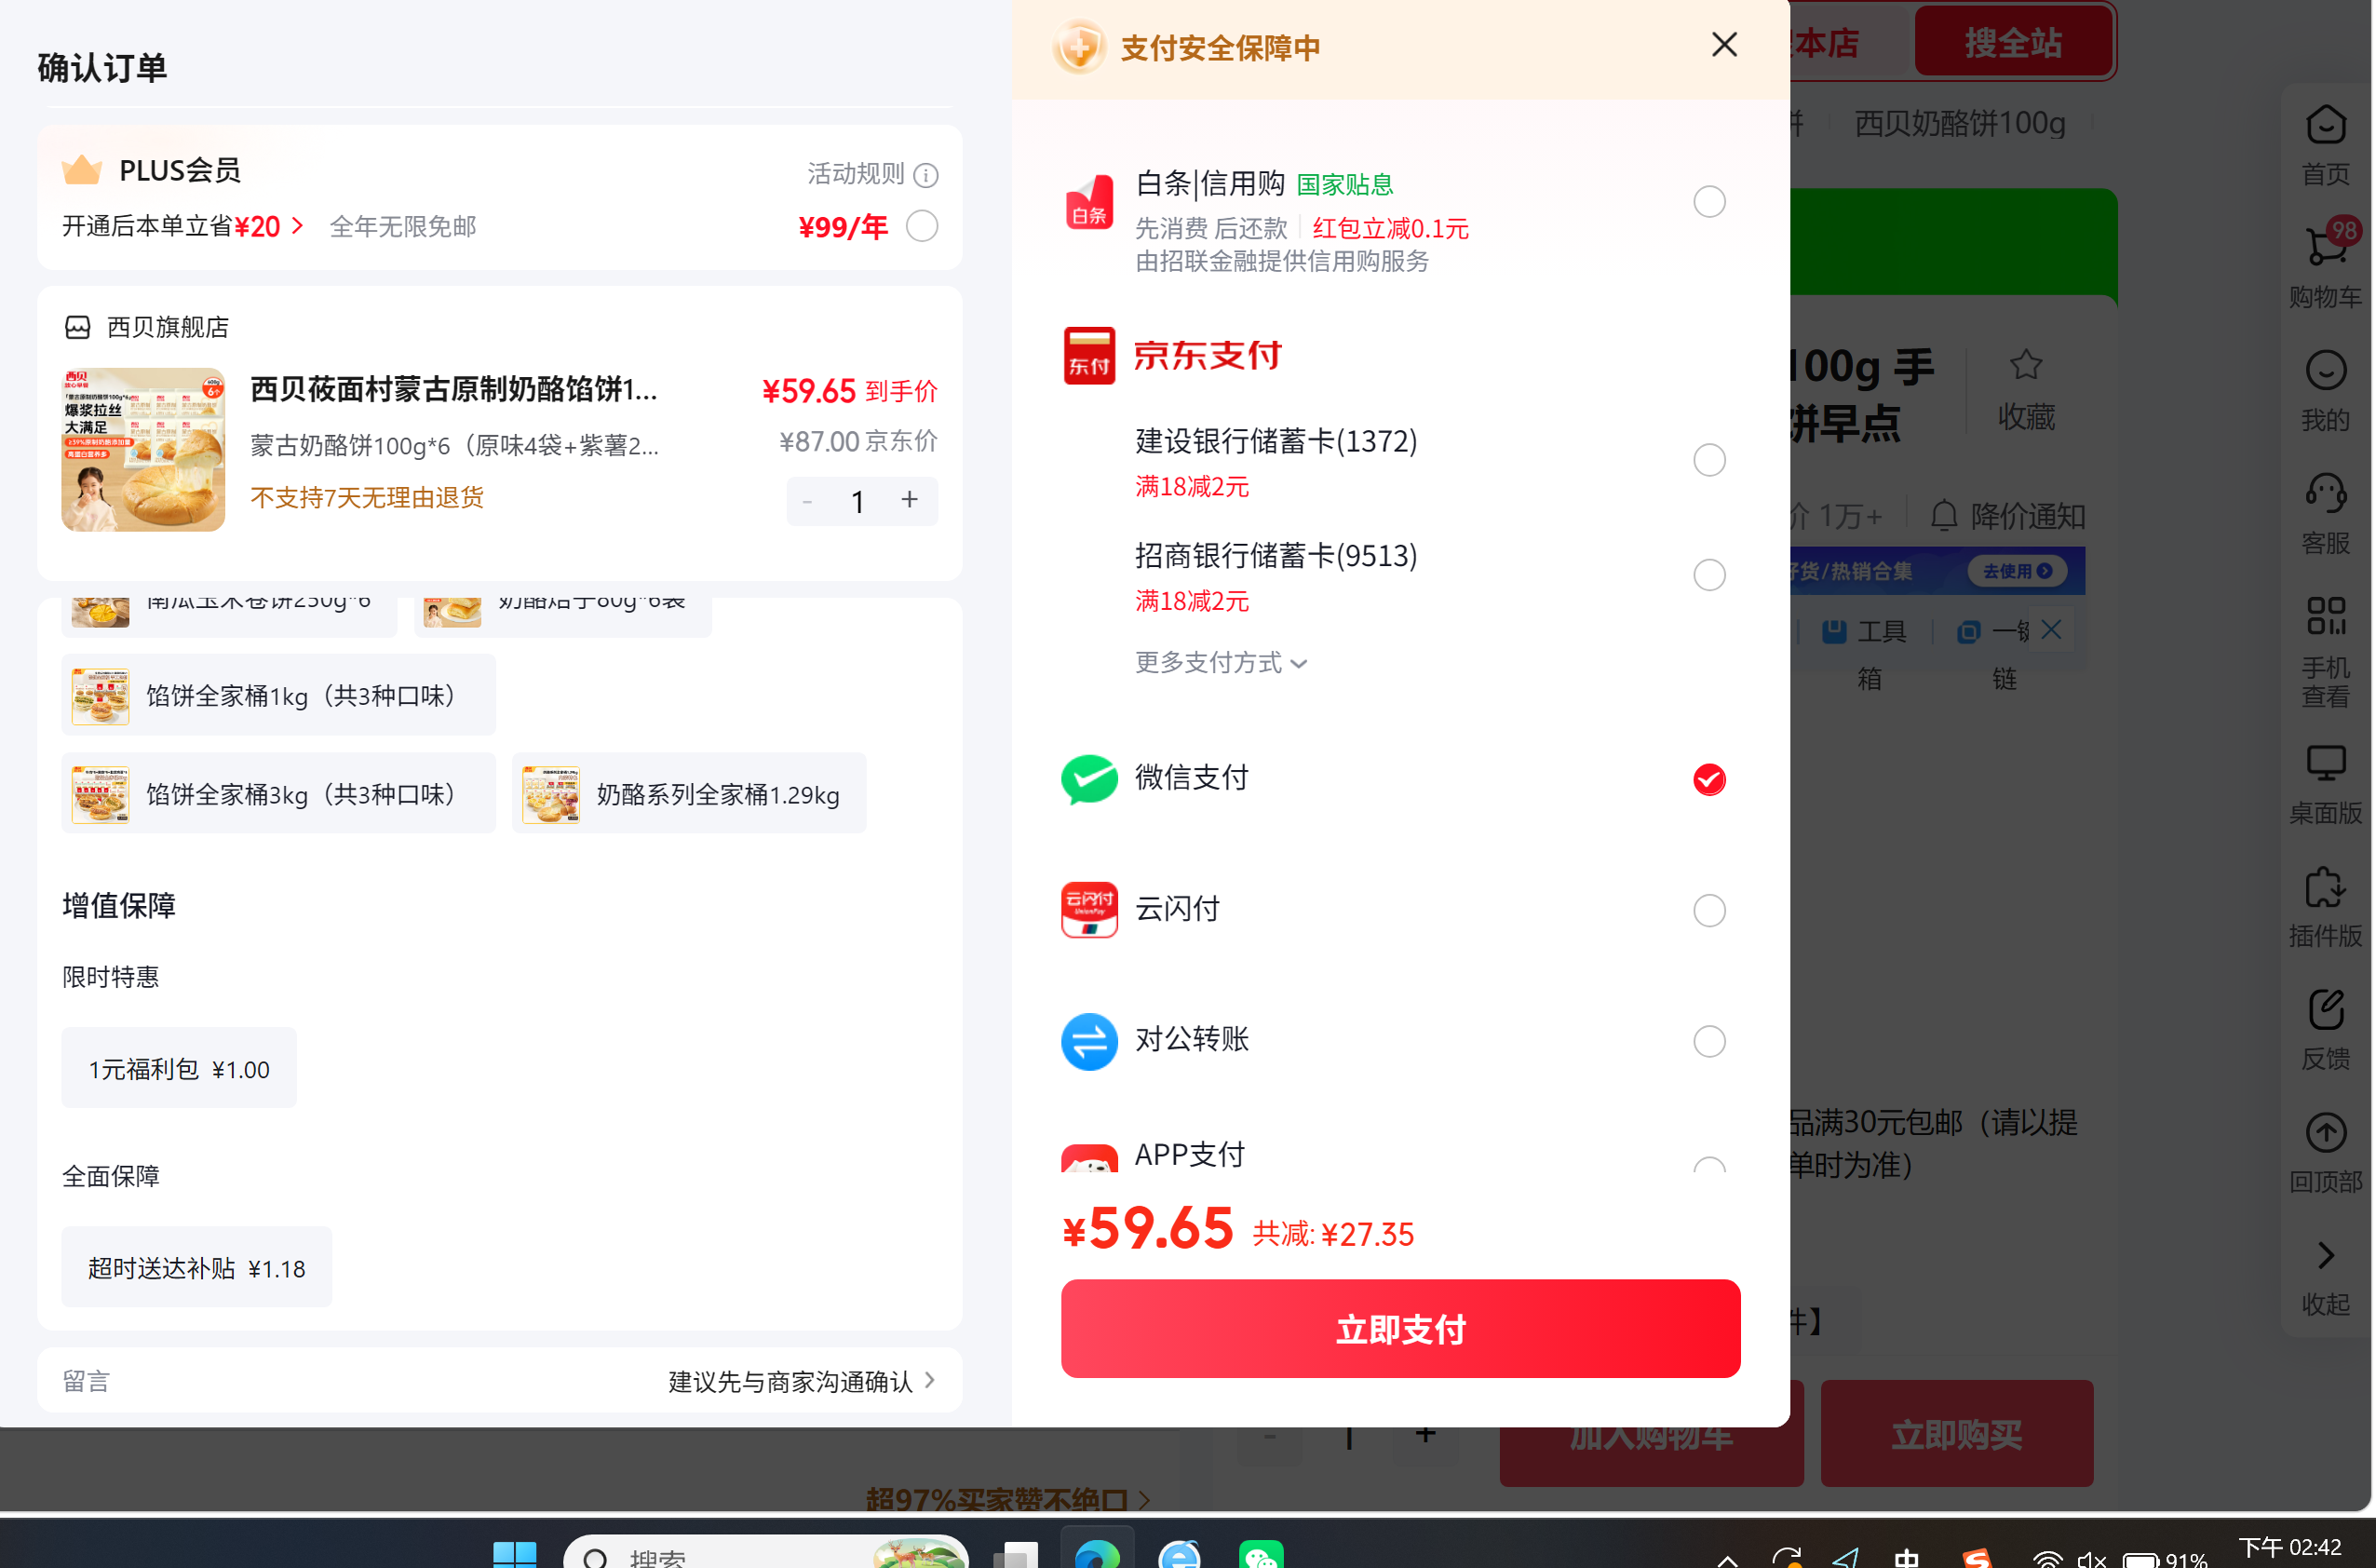2376x1568 pixels.
Task: Select the 1元福利包 ¥1.00 option
Action: coord(179,1069)
